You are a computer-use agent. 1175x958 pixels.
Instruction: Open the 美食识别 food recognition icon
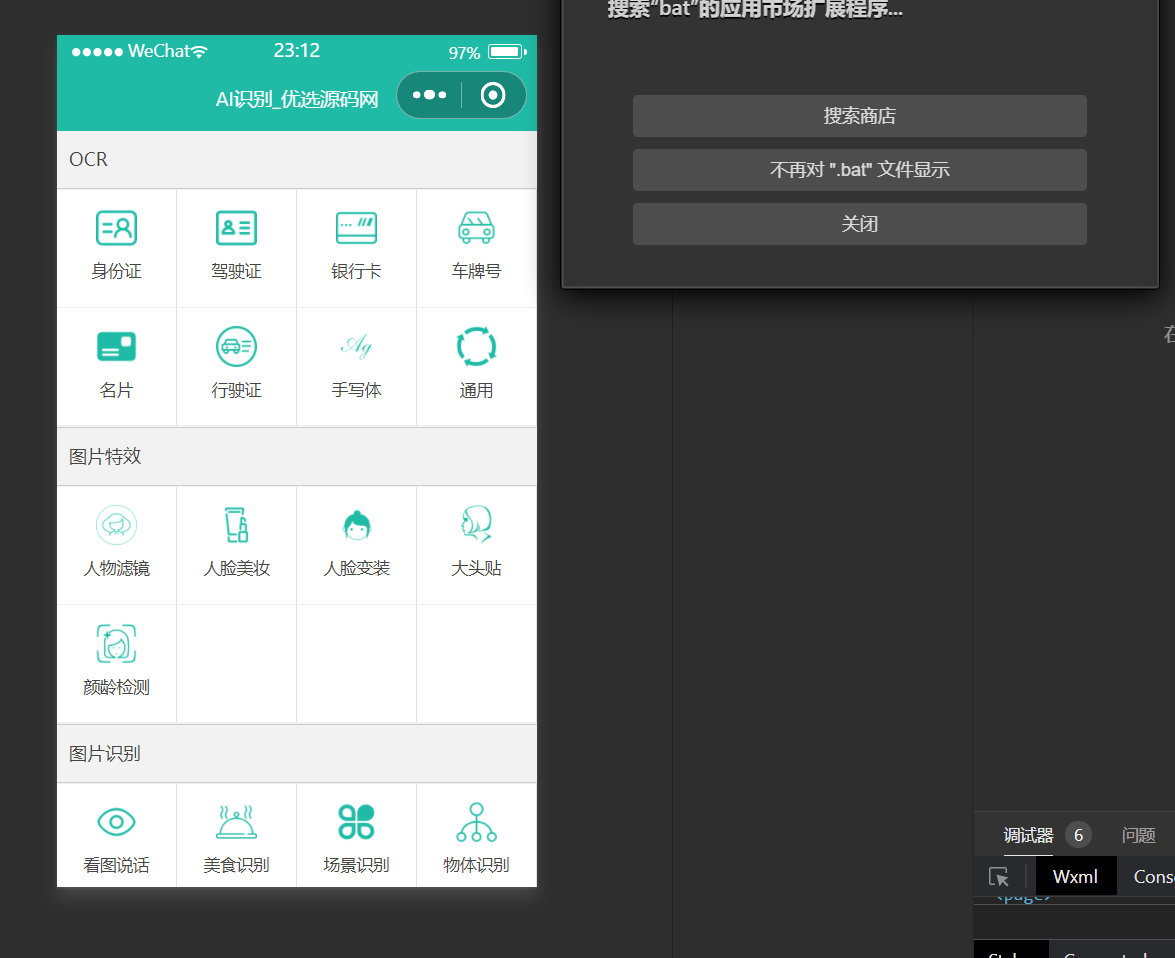(236, 822)
